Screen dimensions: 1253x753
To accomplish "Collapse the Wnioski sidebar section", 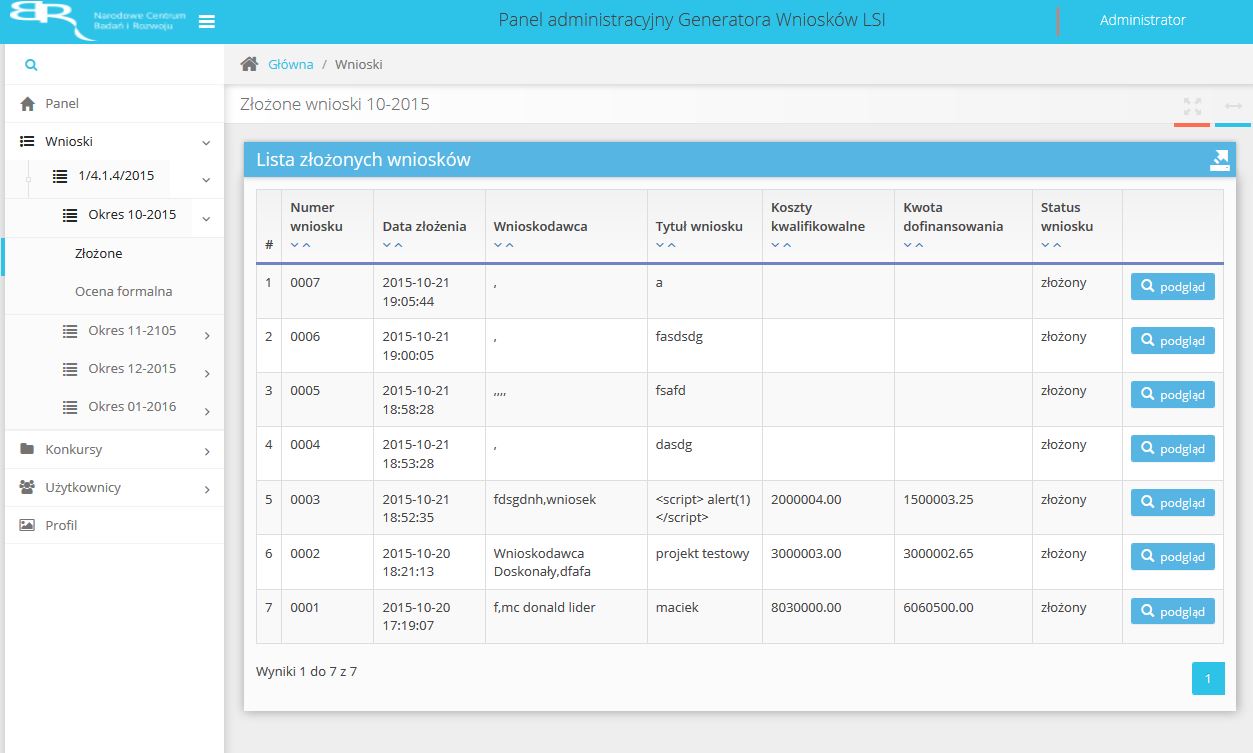I will [x=206, y=142].
